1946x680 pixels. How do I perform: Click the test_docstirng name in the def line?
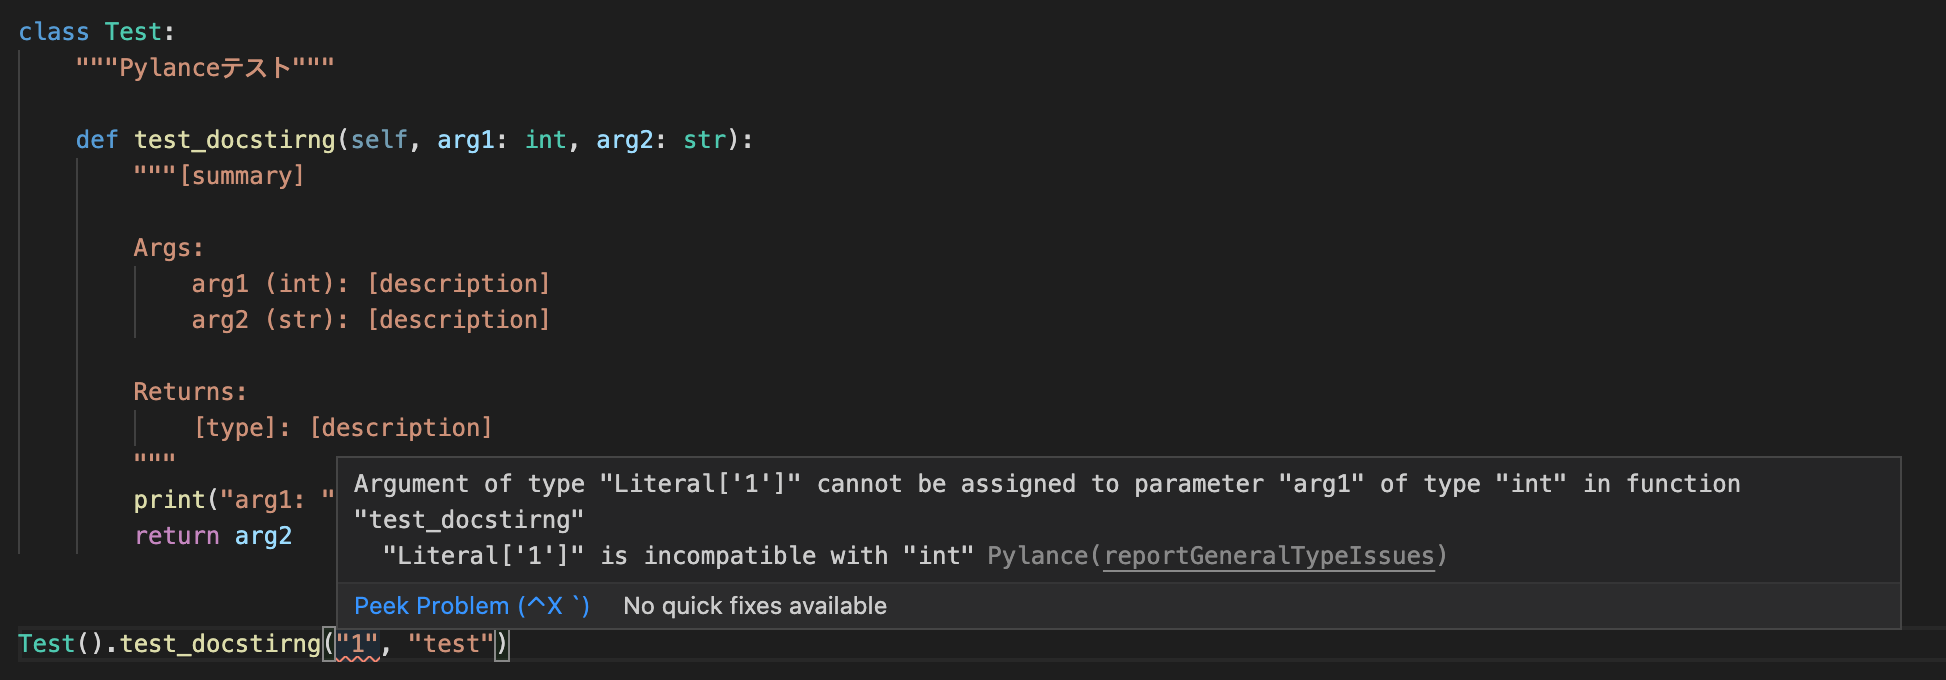click(234, 140)
